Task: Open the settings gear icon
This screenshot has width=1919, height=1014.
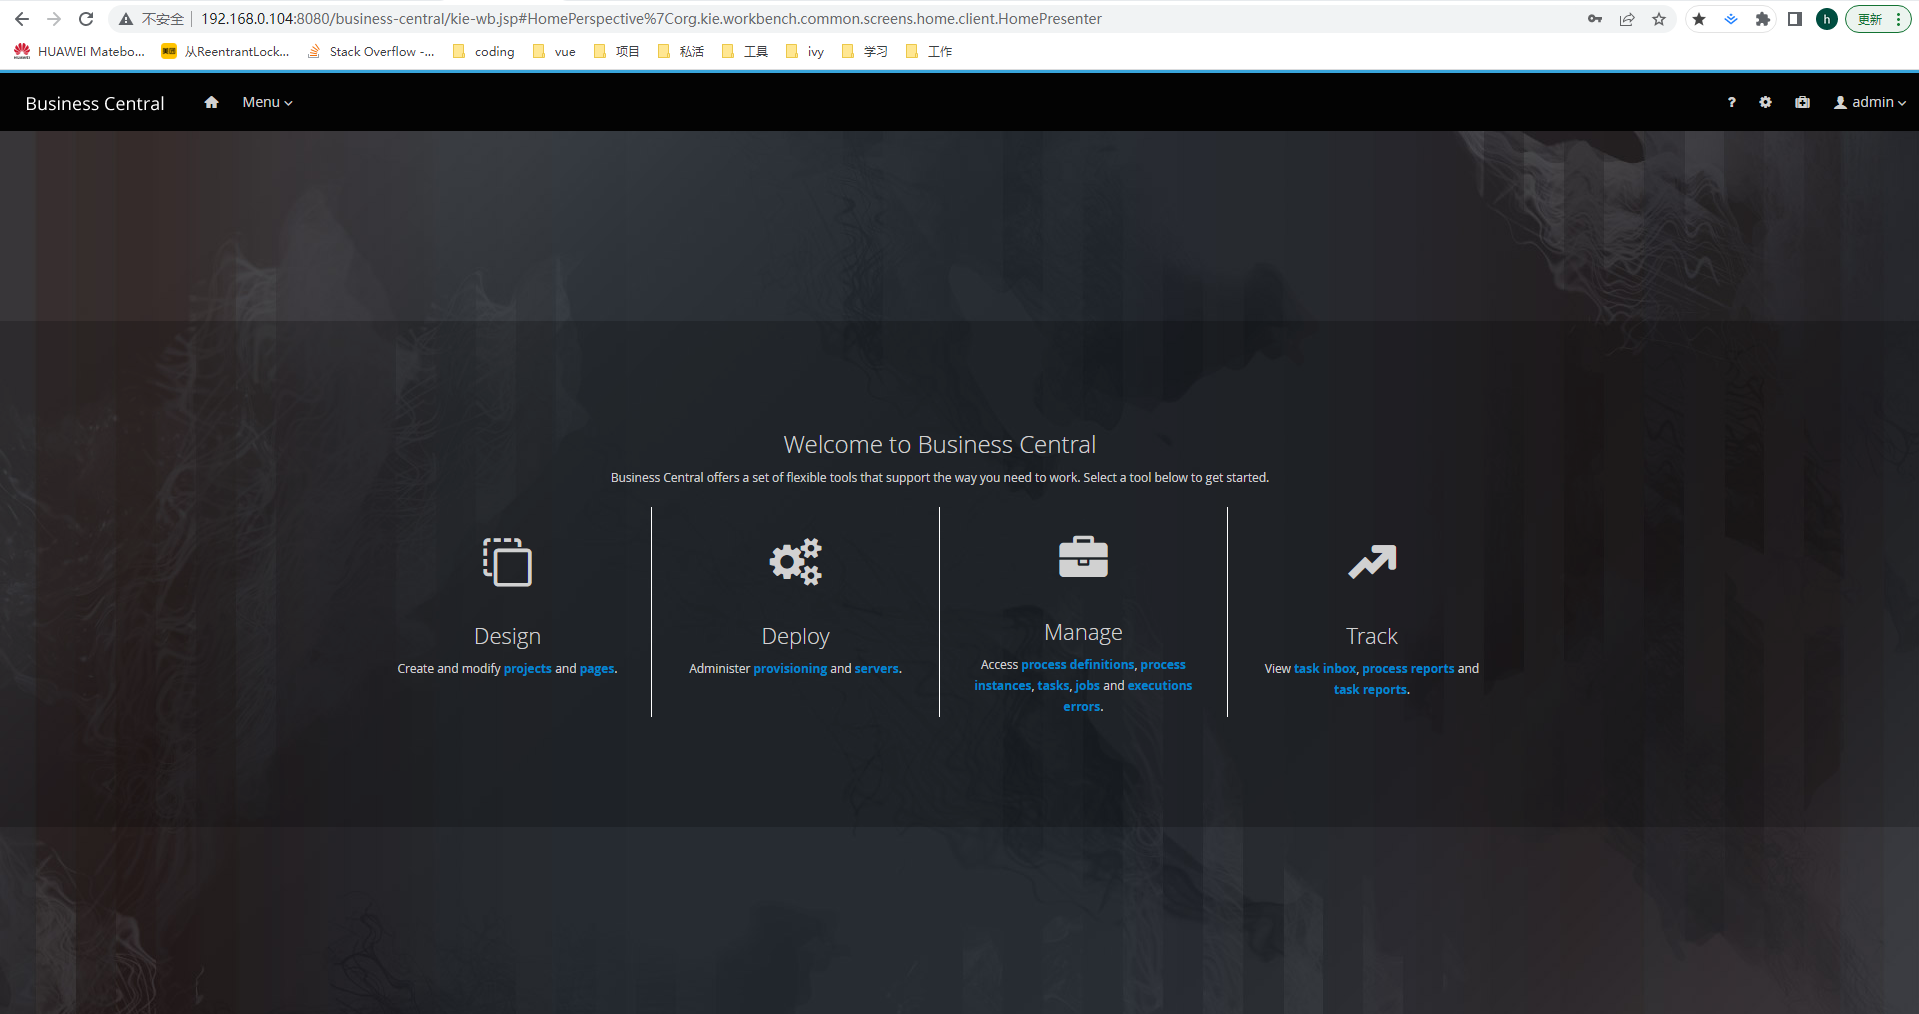Action: pos(1765,102)
